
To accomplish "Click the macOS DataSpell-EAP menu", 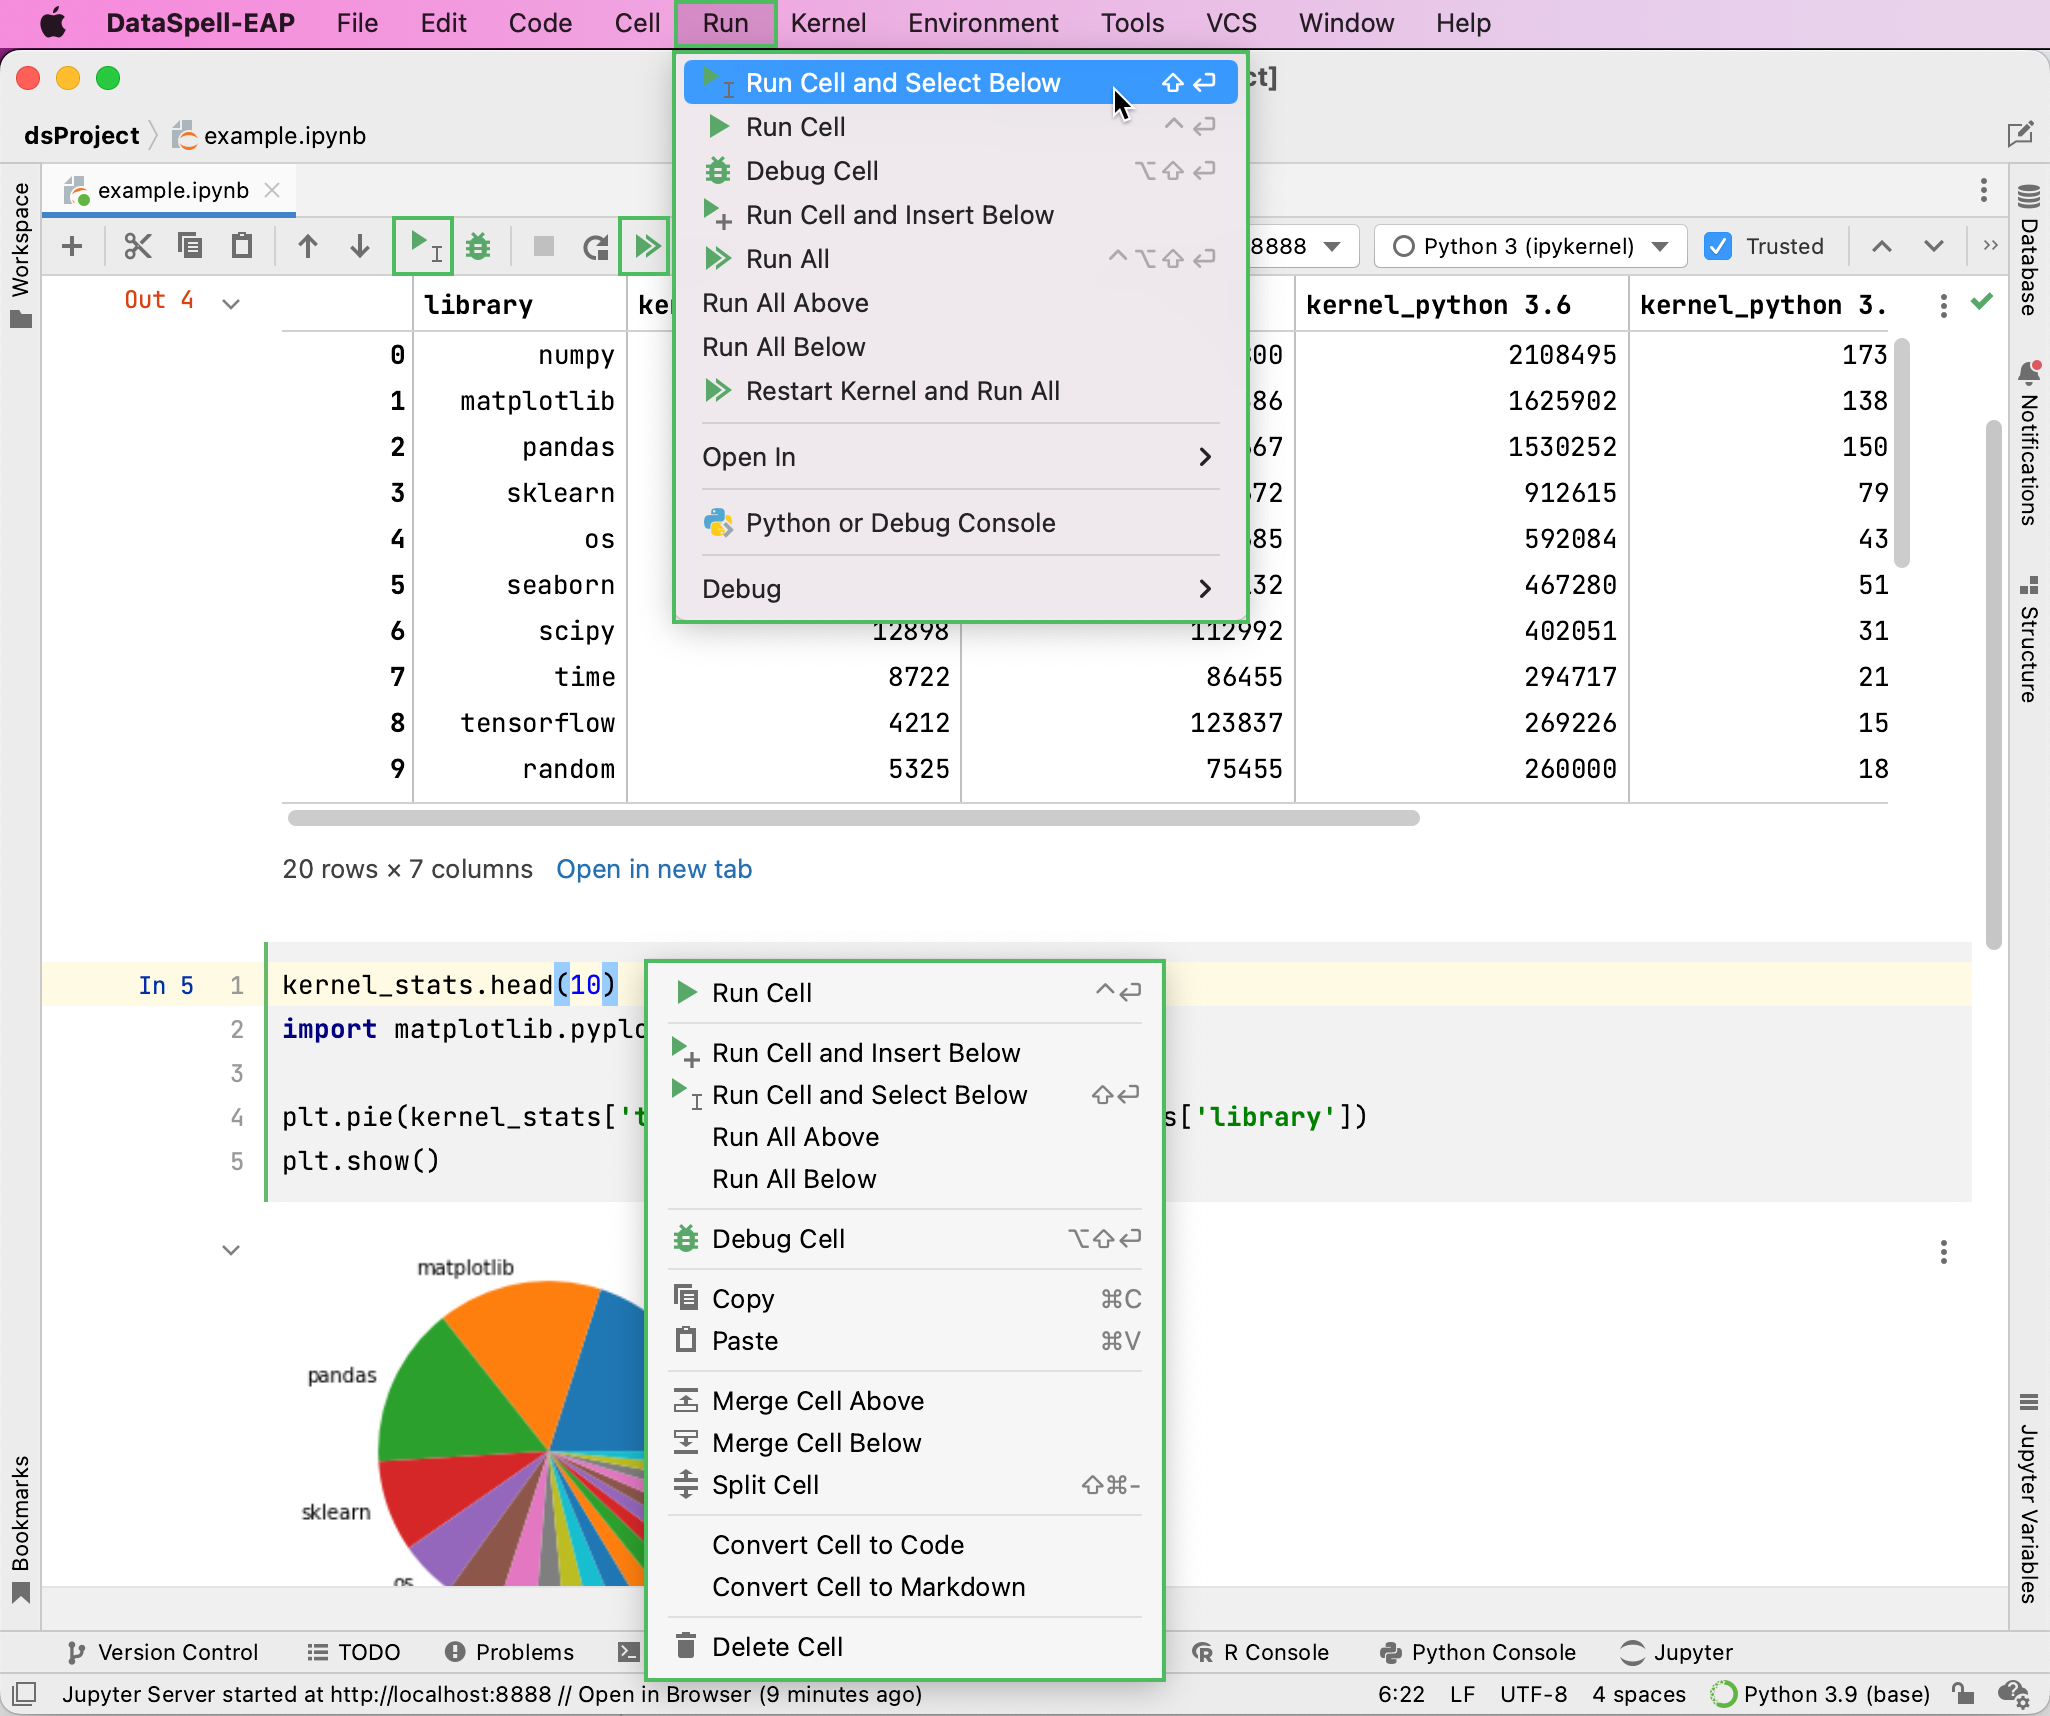I will tap(199, 22).
